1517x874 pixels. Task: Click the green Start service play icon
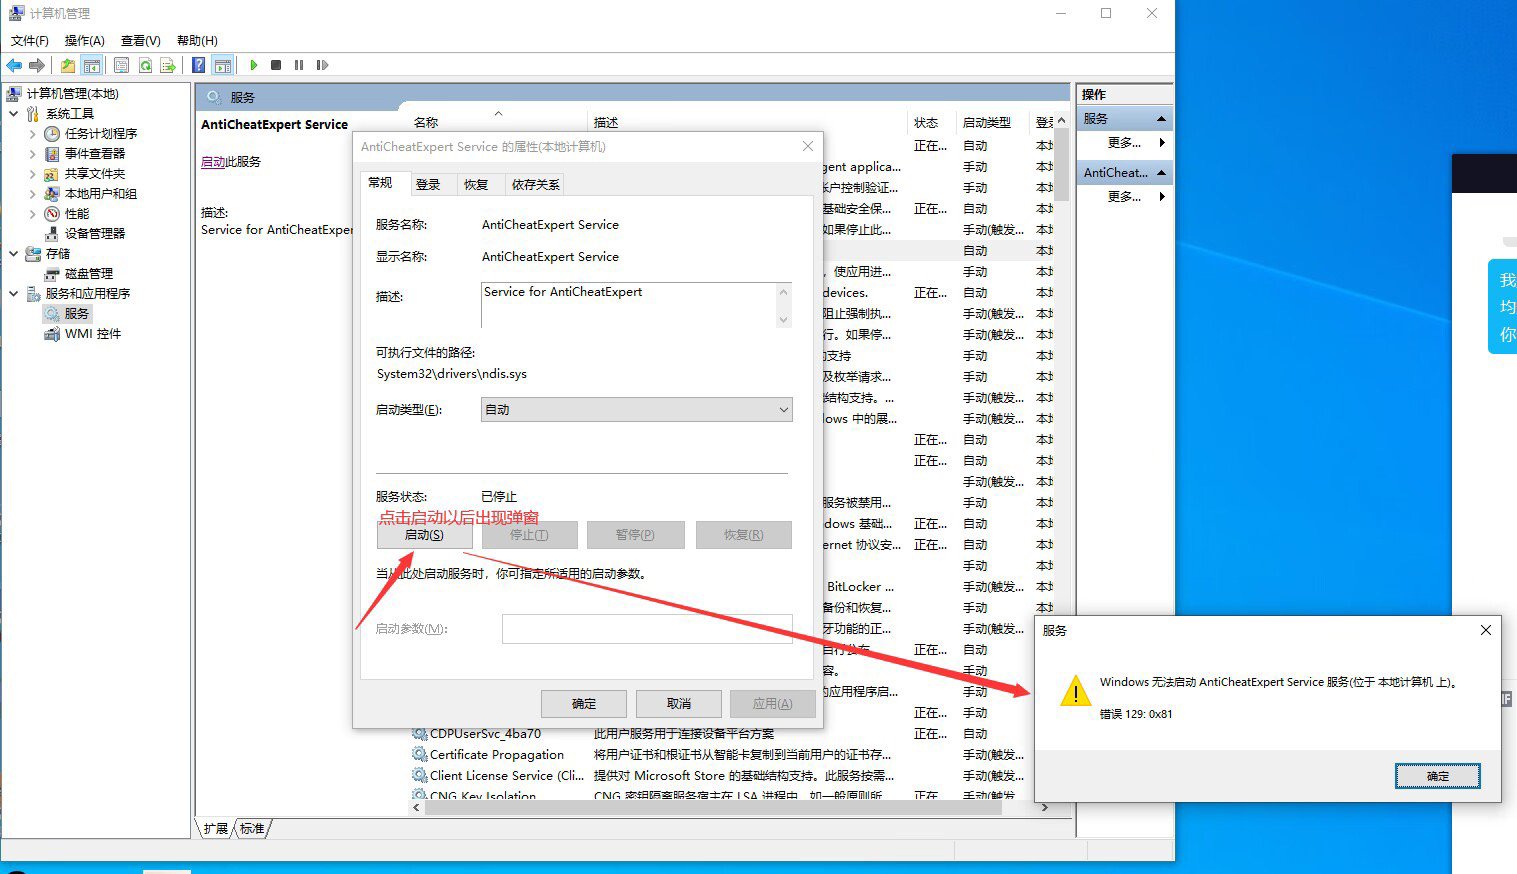point(254,65)
